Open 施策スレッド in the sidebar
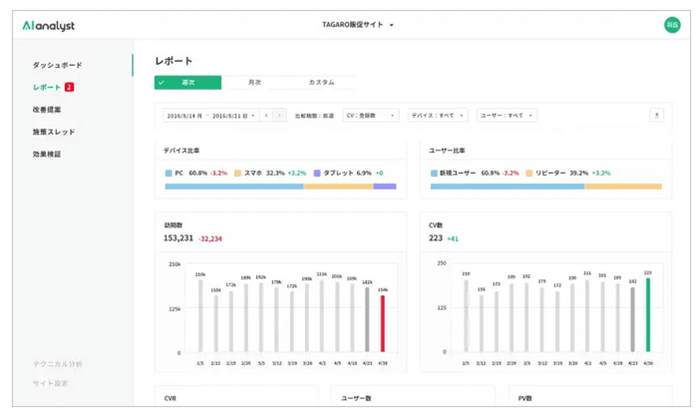 [x=54, y=132]
